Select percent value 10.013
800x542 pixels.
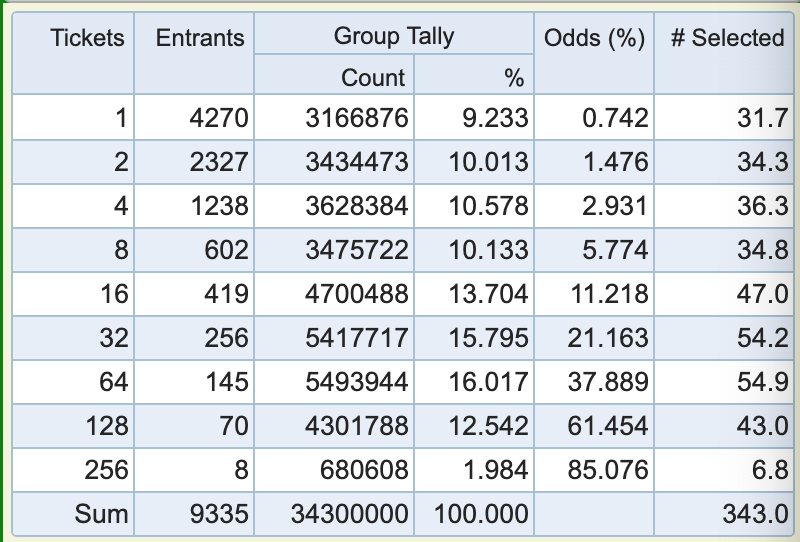tap(488, 162)
